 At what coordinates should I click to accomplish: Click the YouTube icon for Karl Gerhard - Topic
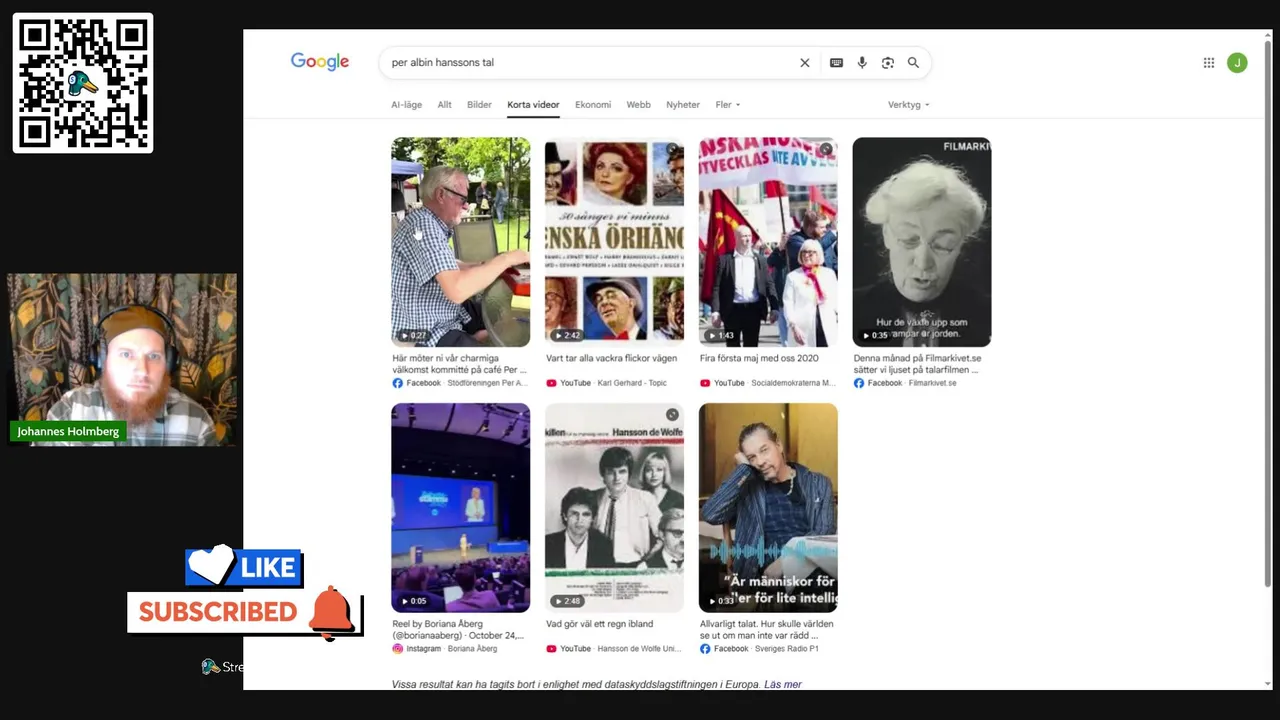click(551, 383)
